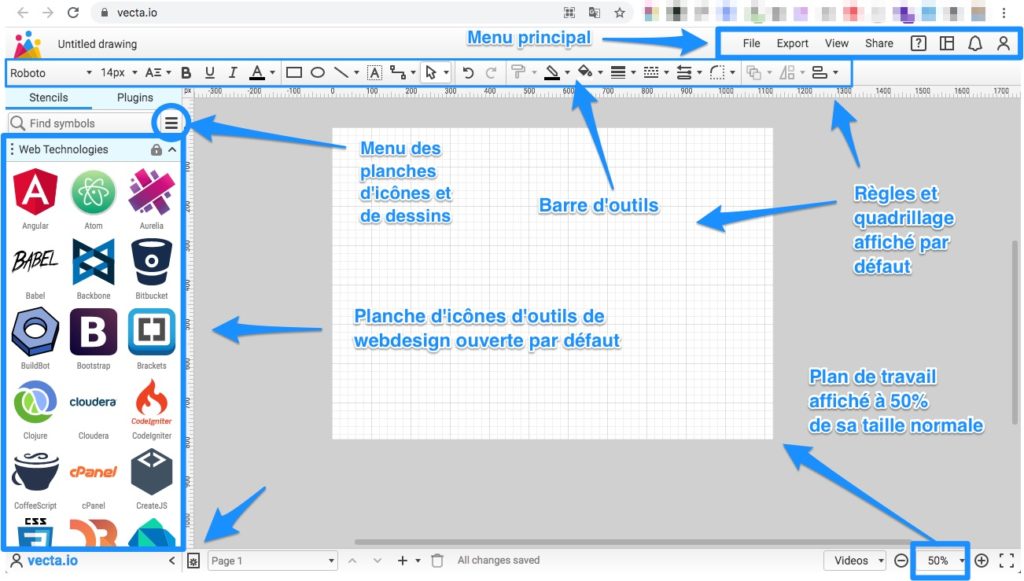The width and height of the screenshot is (1024, 581).
Task: Toggle italic text formatting
Action: point(232,73)
